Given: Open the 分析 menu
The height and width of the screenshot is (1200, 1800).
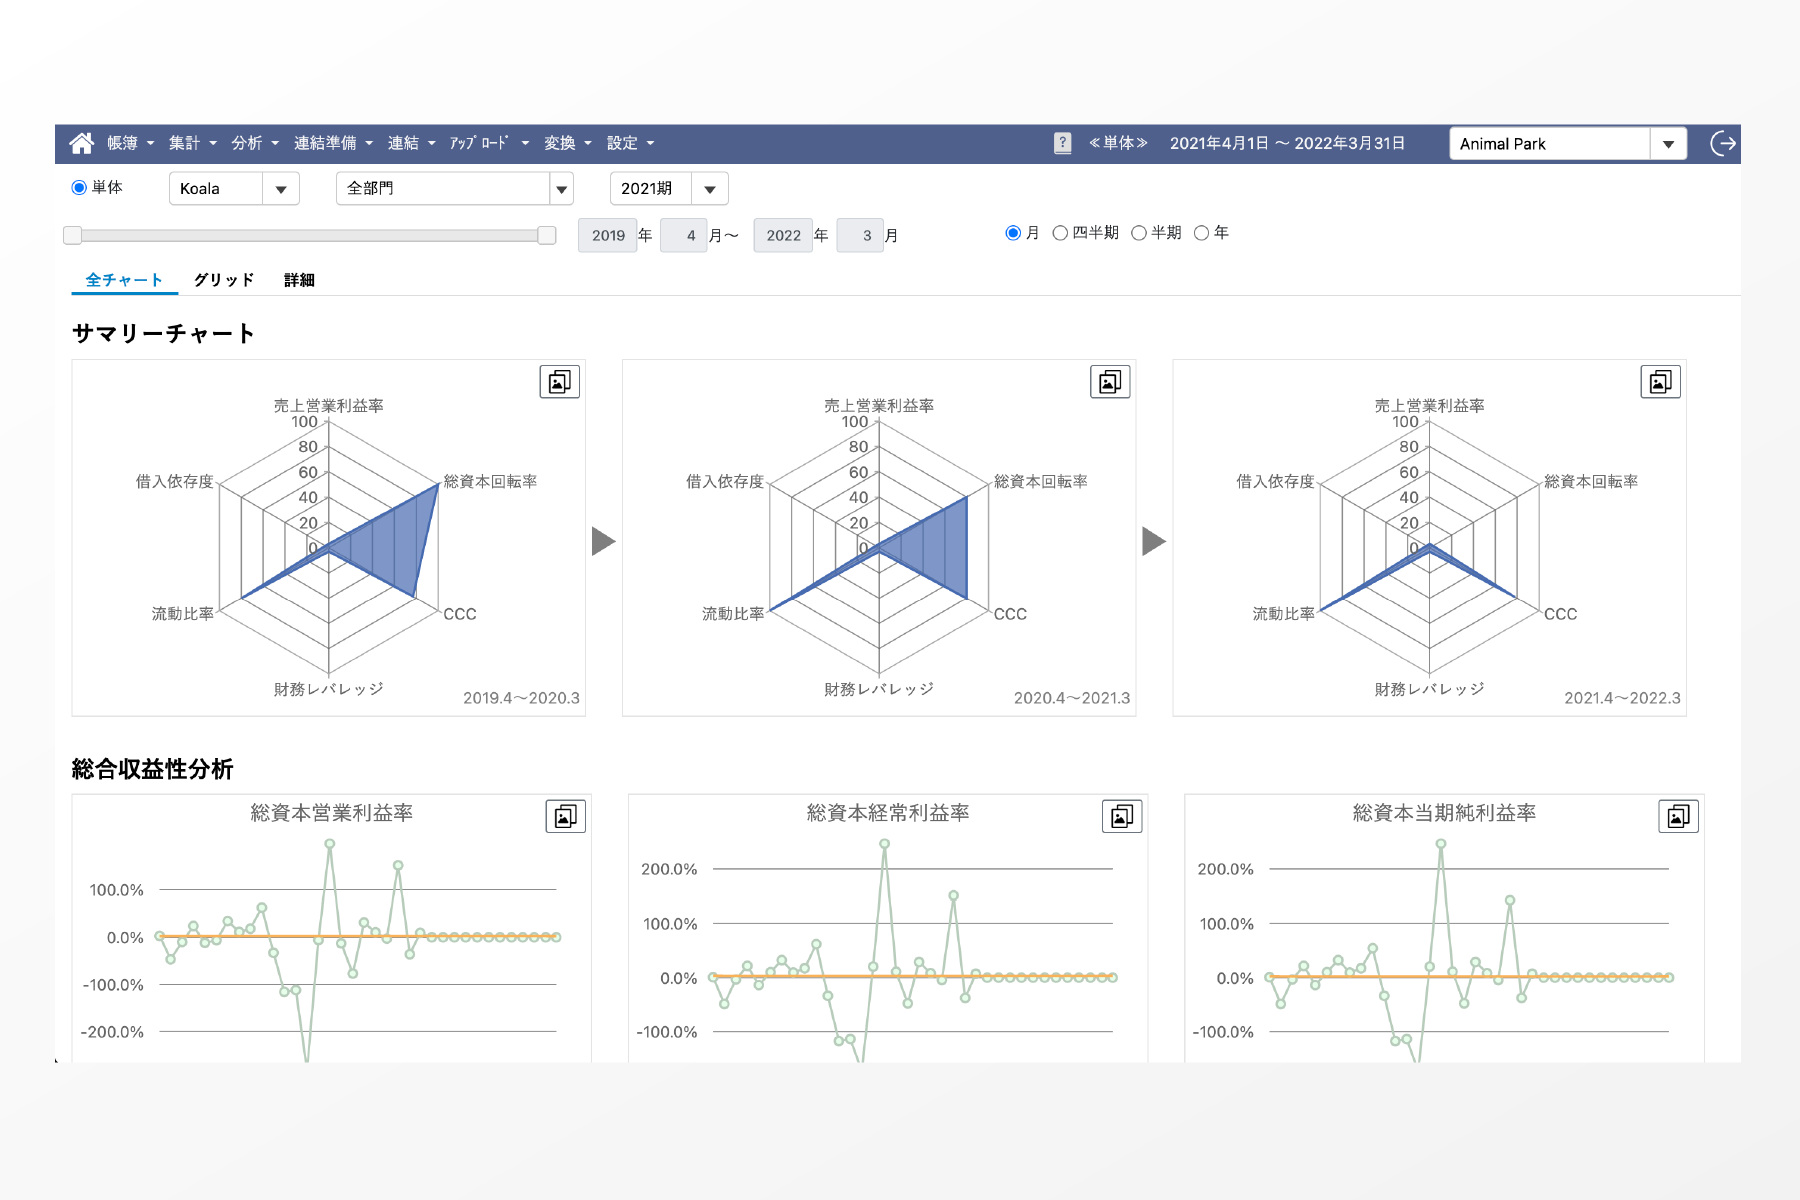Looking at the screenshot, I should tap(254, 143).
